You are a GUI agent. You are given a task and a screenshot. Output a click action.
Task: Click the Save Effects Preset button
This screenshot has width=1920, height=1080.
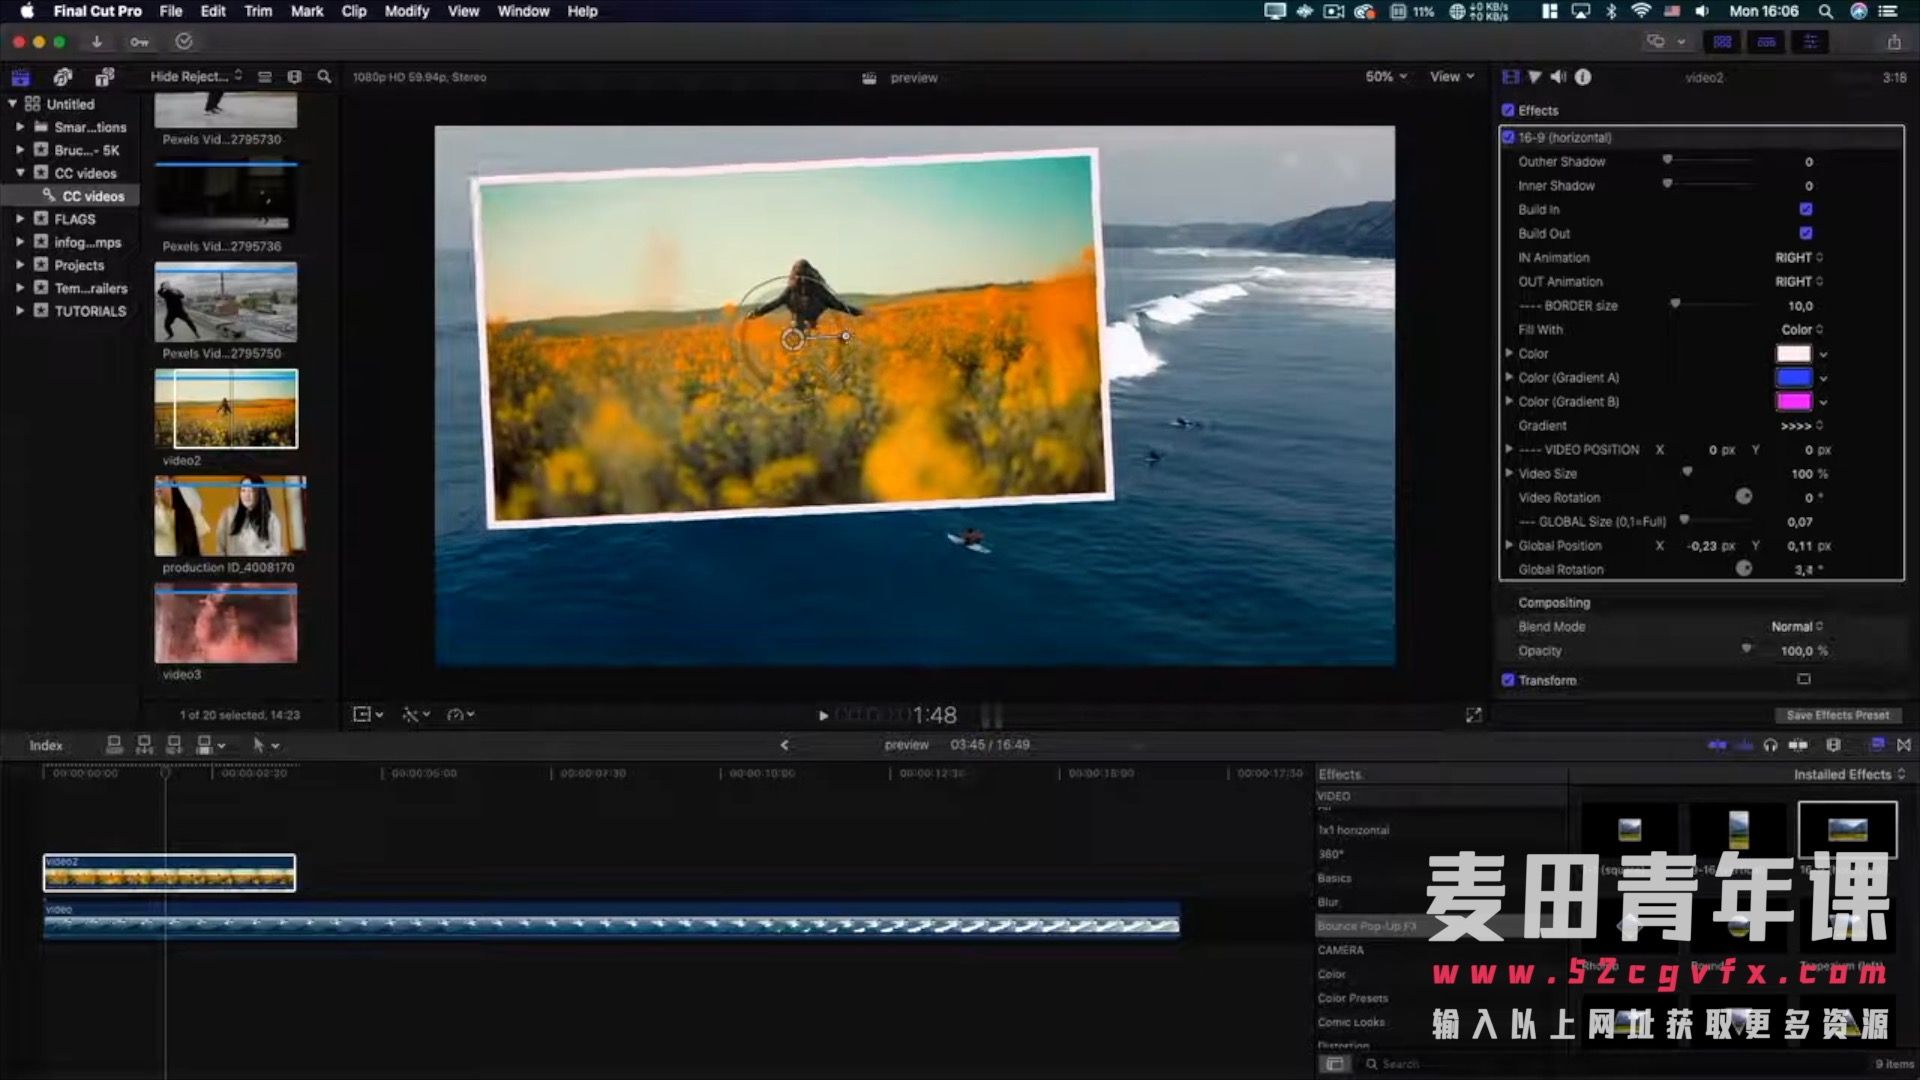click(1838, 716)
